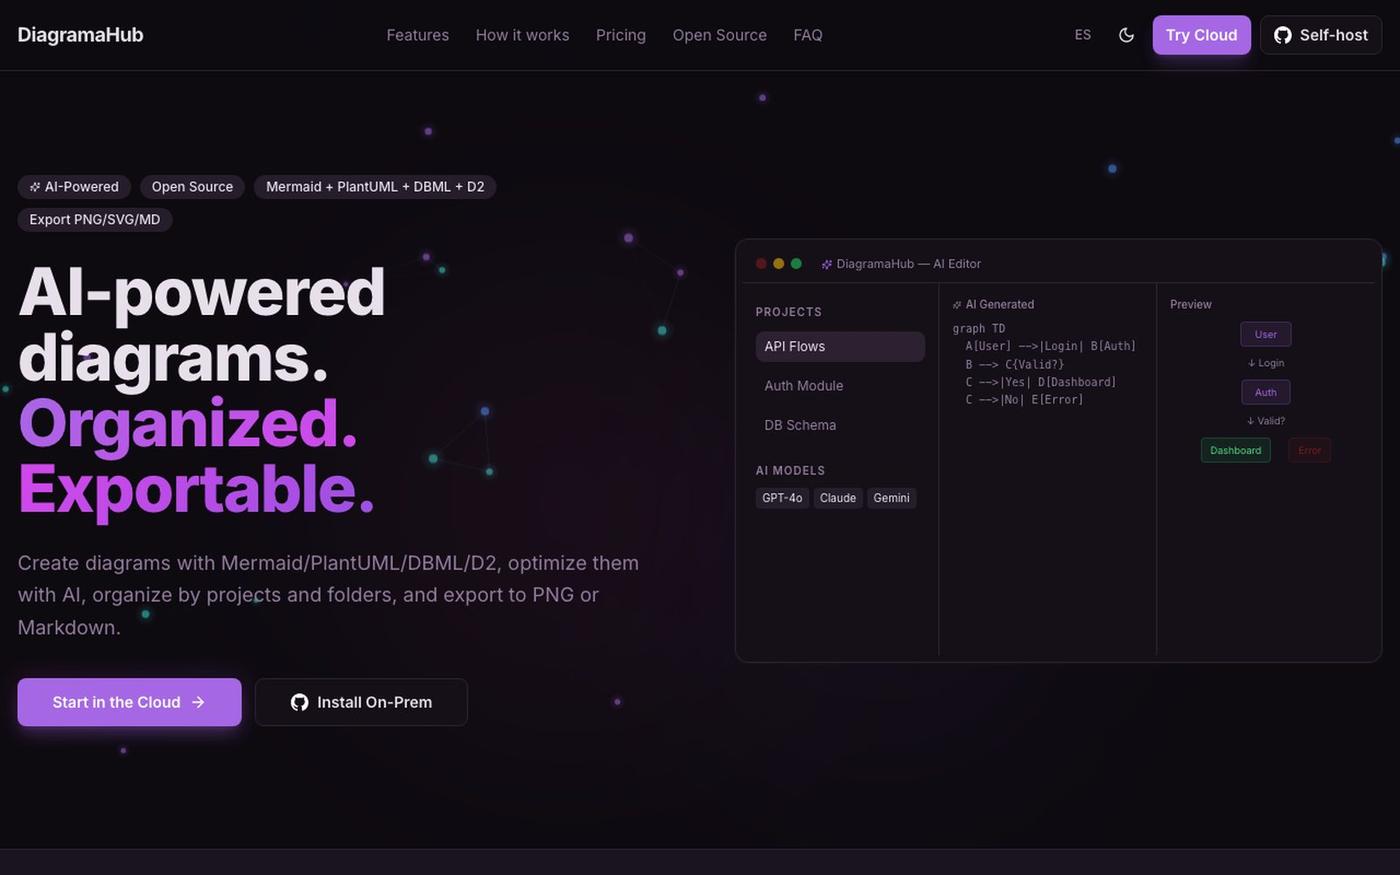Click the green window dot
The image size is (1400, 875).
796,264
